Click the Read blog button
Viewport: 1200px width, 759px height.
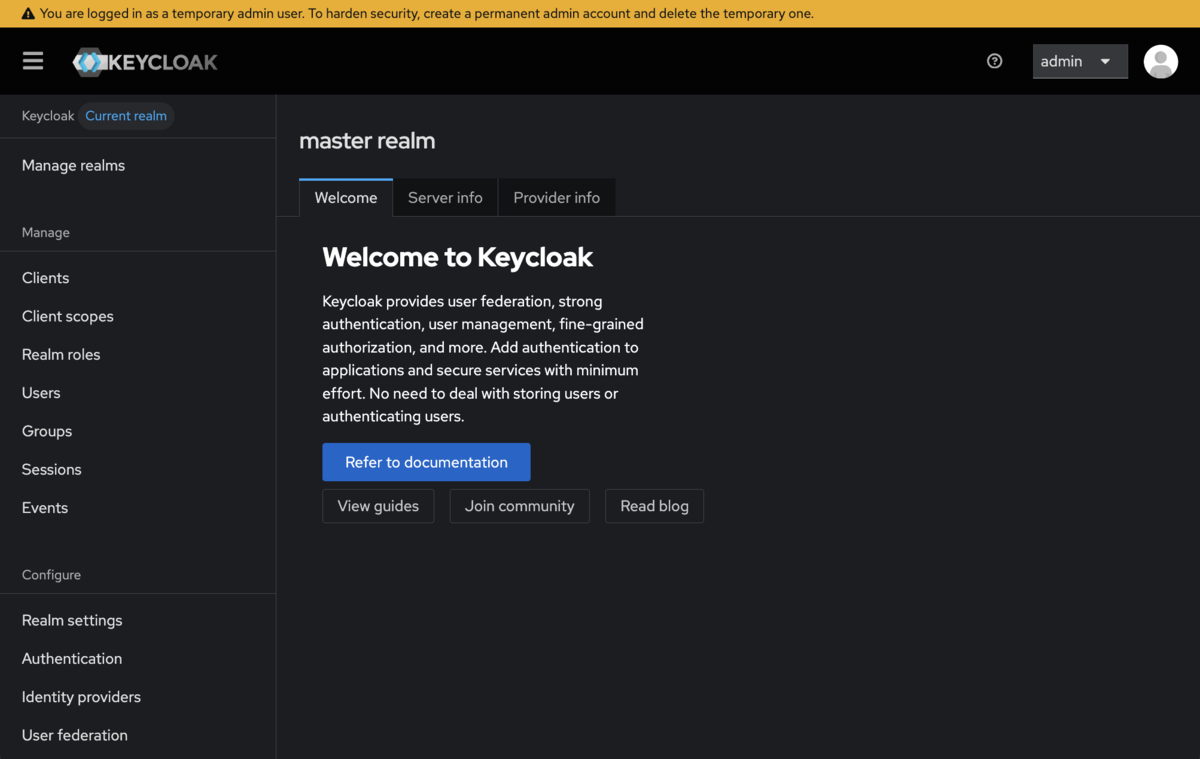click(654, 506)
